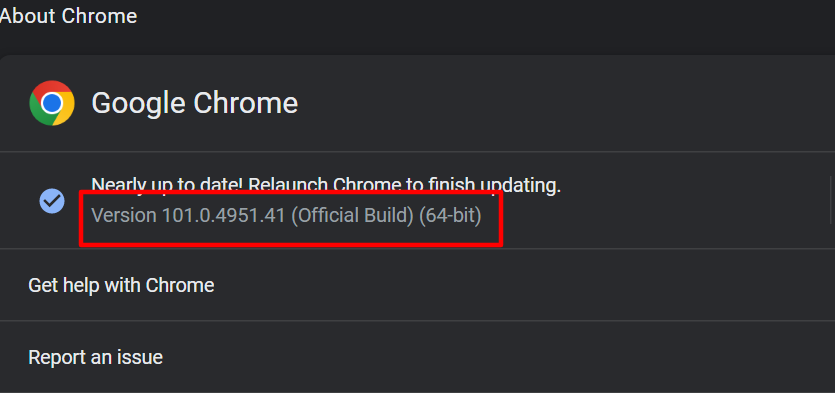Click the Google Chrome logo icon
The width and height of the screenshot is (835, 393).
pos(52,103)
